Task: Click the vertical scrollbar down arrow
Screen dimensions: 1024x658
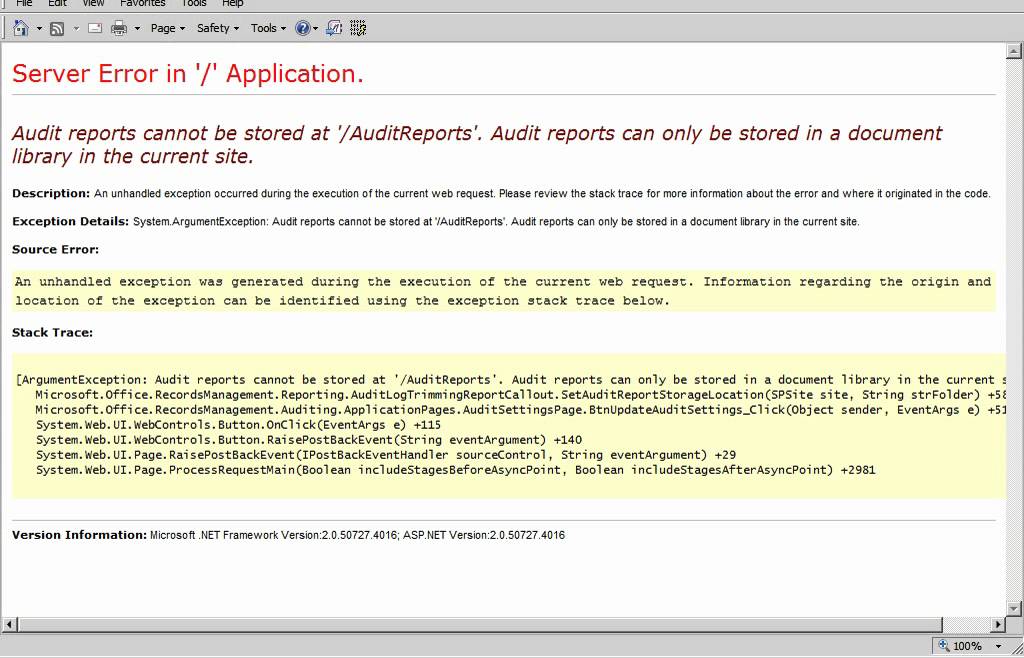Action: 1014,608
